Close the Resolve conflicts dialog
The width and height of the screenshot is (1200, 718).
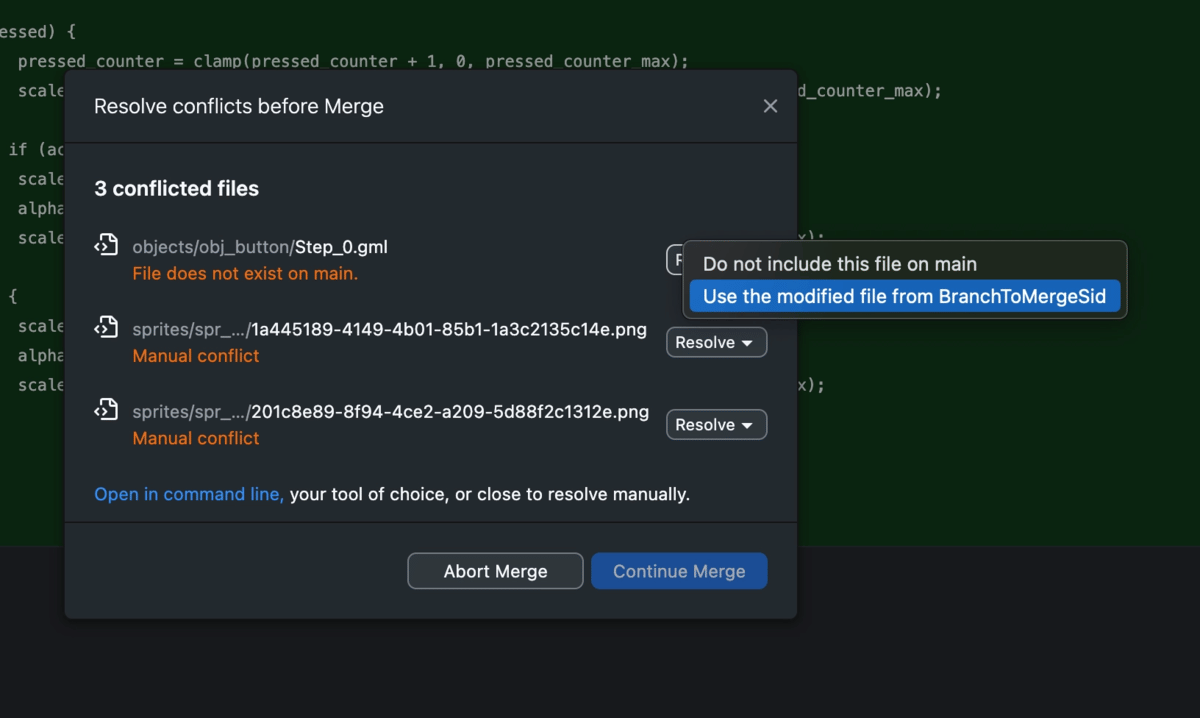point(770,106)
